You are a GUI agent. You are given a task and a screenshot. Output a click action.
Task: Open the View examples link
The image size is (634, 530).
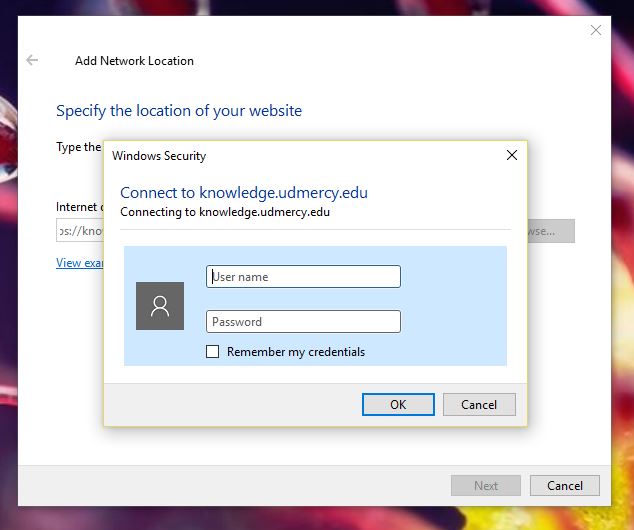(79, 263)
